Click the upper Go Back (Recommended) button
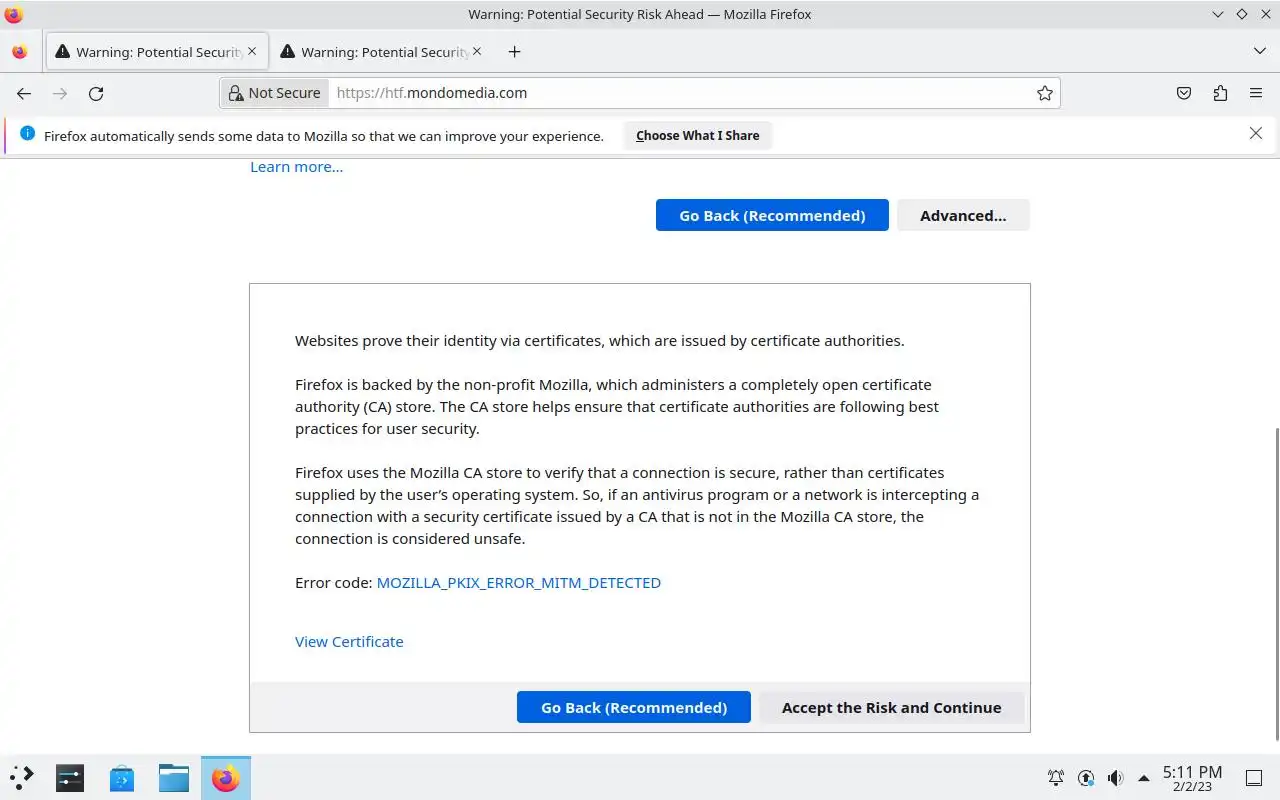 [772, 215]
